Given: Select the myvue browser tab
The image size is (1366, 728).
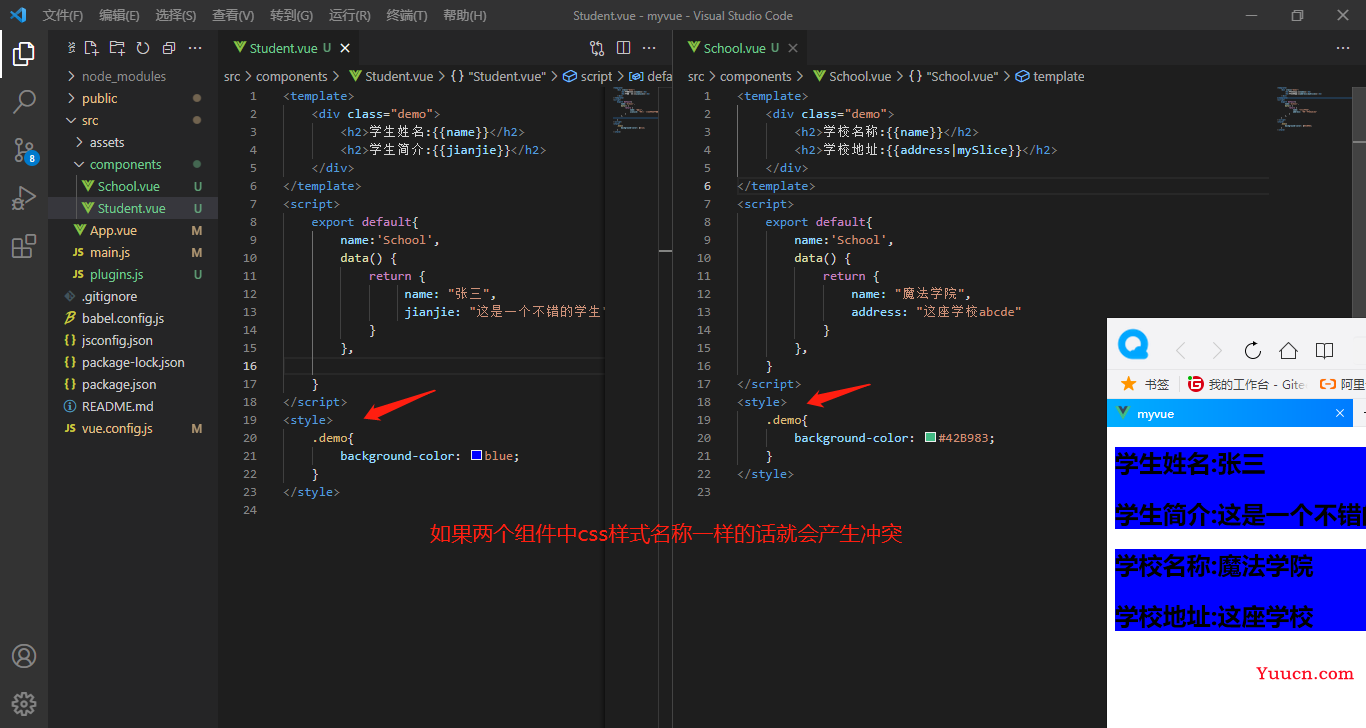Looking at the screenshot, I should (1230, 413).
